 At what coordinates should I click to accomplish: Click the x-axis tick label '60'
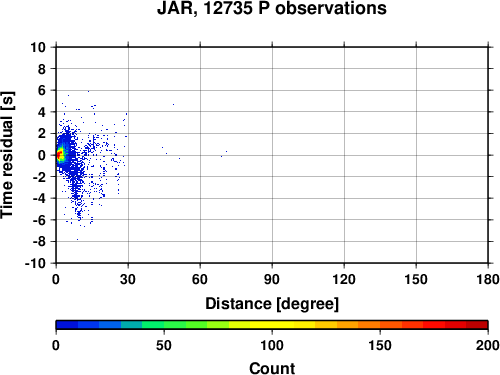click(200, 279)
